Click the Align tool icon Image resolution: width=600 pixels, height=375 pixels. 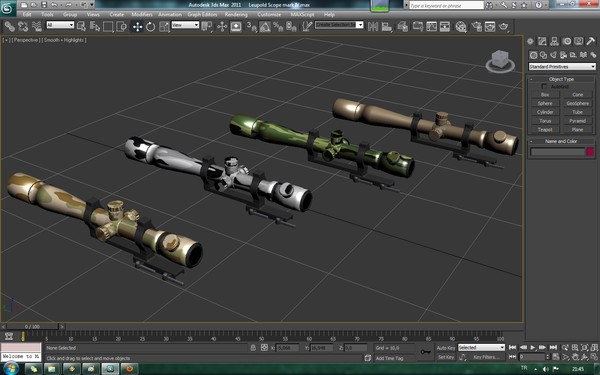point(387,26)
